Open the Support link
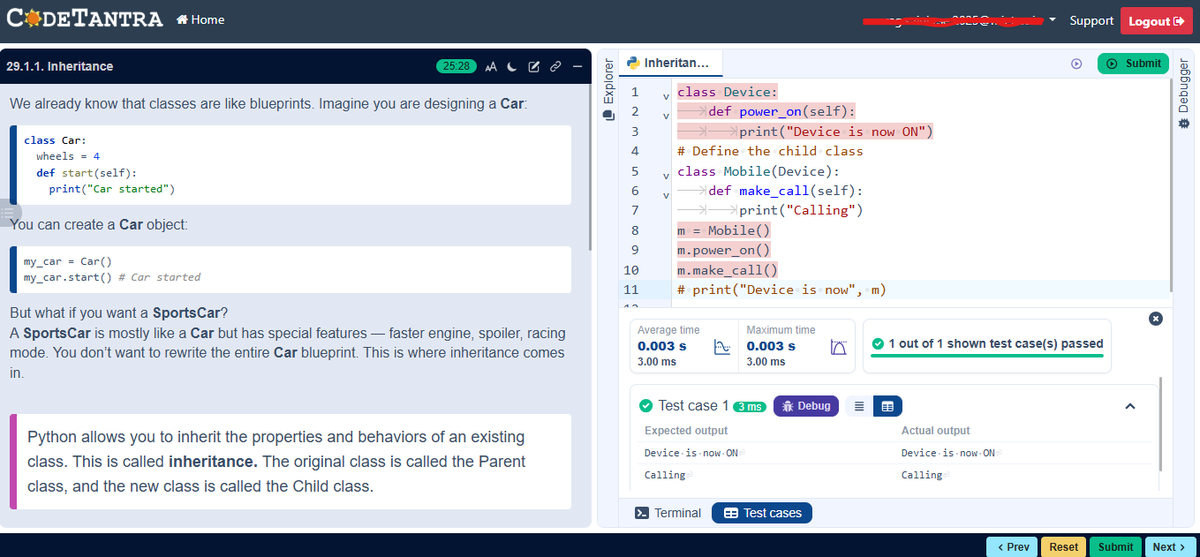The image size is (1200, 557). tap(1091, 20)
